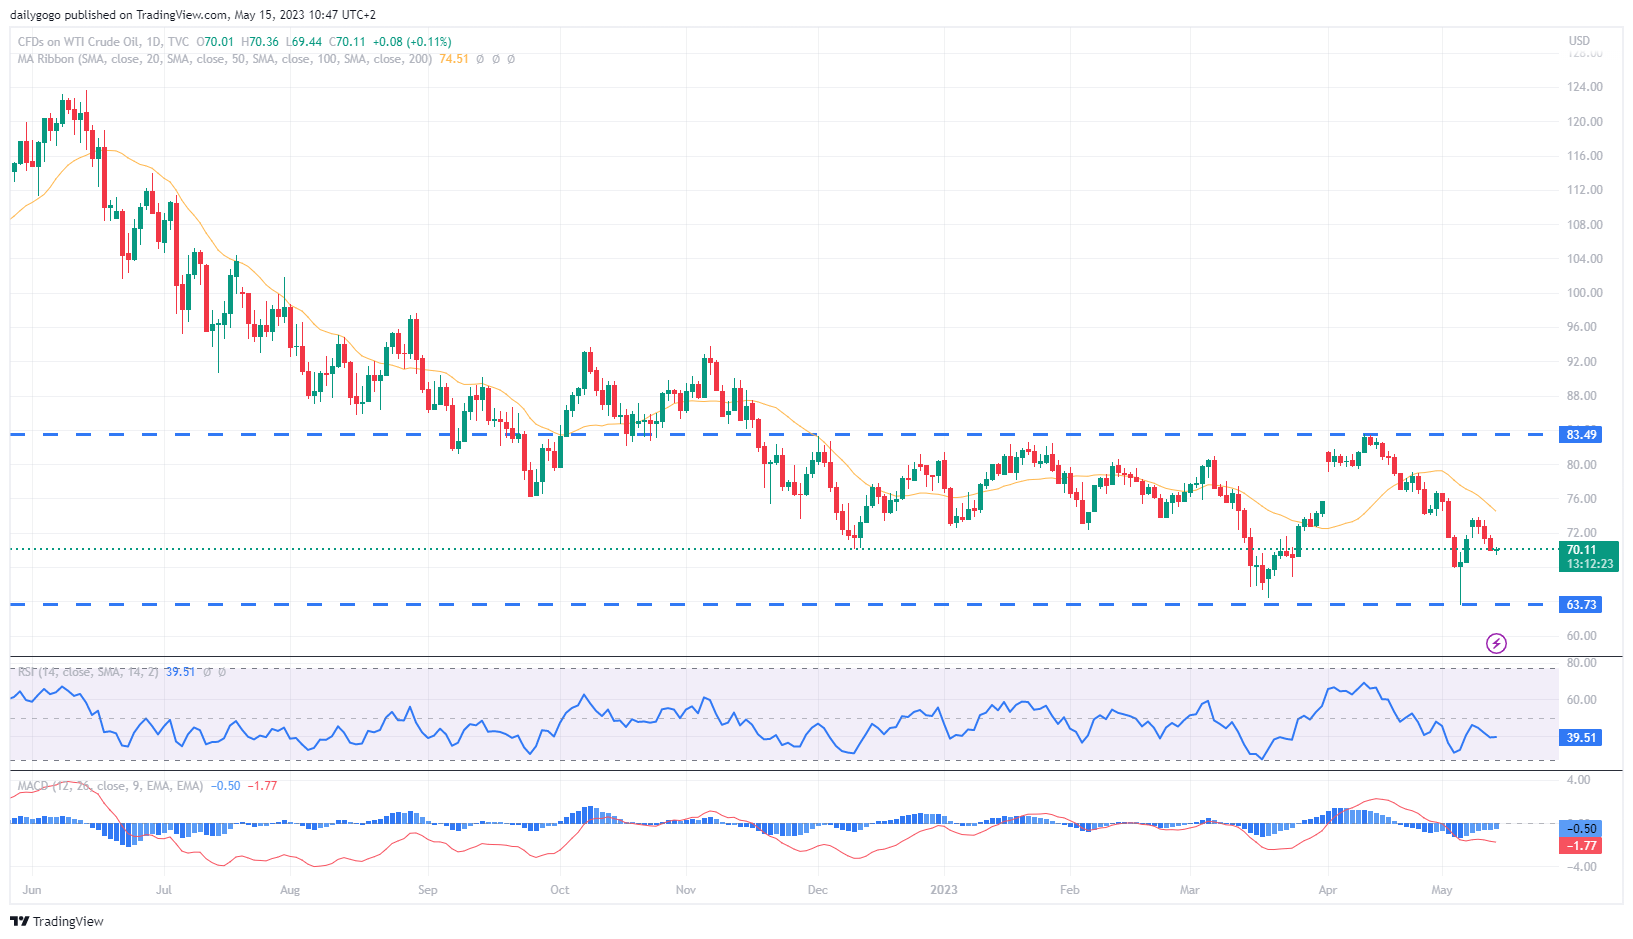Viewport: 1633px width, 939px height.
Task: Click the Sep label on time axis
Action: (427, 890)
